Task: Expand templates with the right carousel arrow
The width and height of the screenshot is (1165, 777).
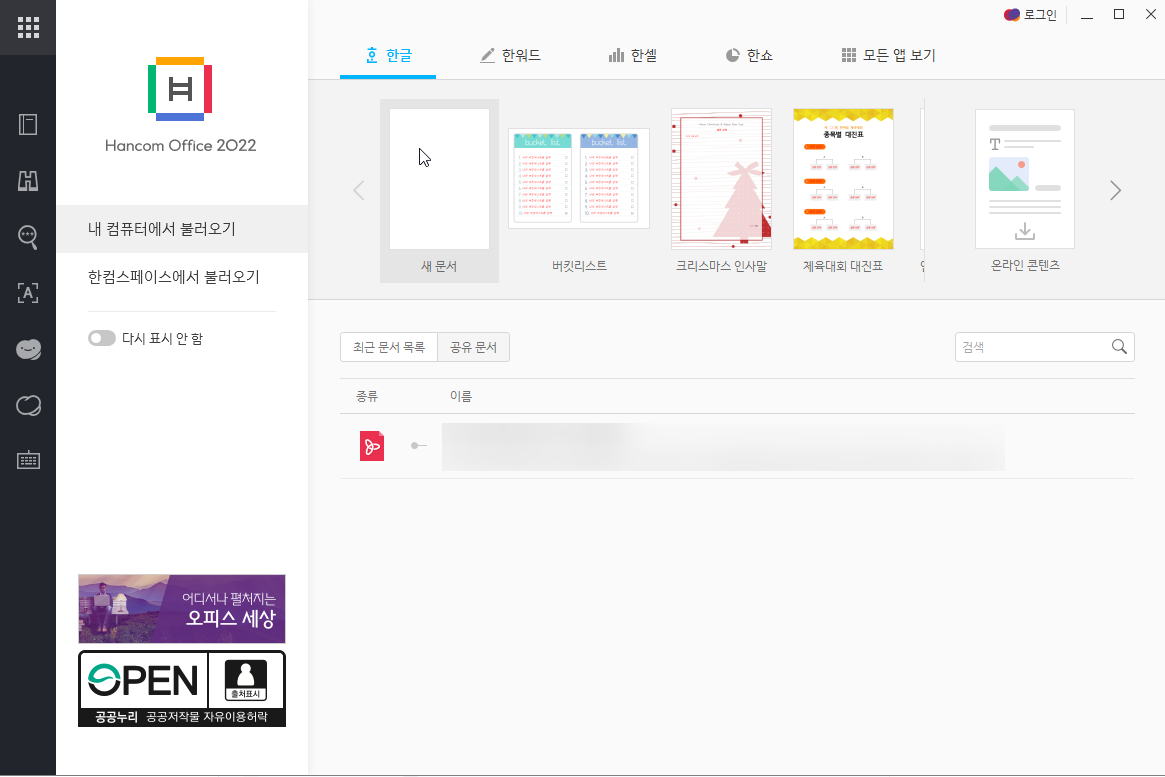Action: coord(1115,189)
